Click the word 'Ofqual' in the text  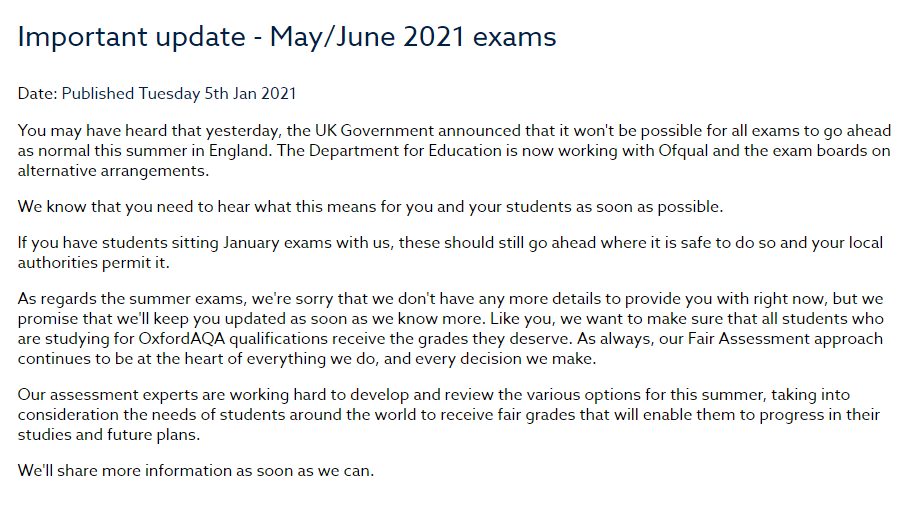tap(683, 151)
